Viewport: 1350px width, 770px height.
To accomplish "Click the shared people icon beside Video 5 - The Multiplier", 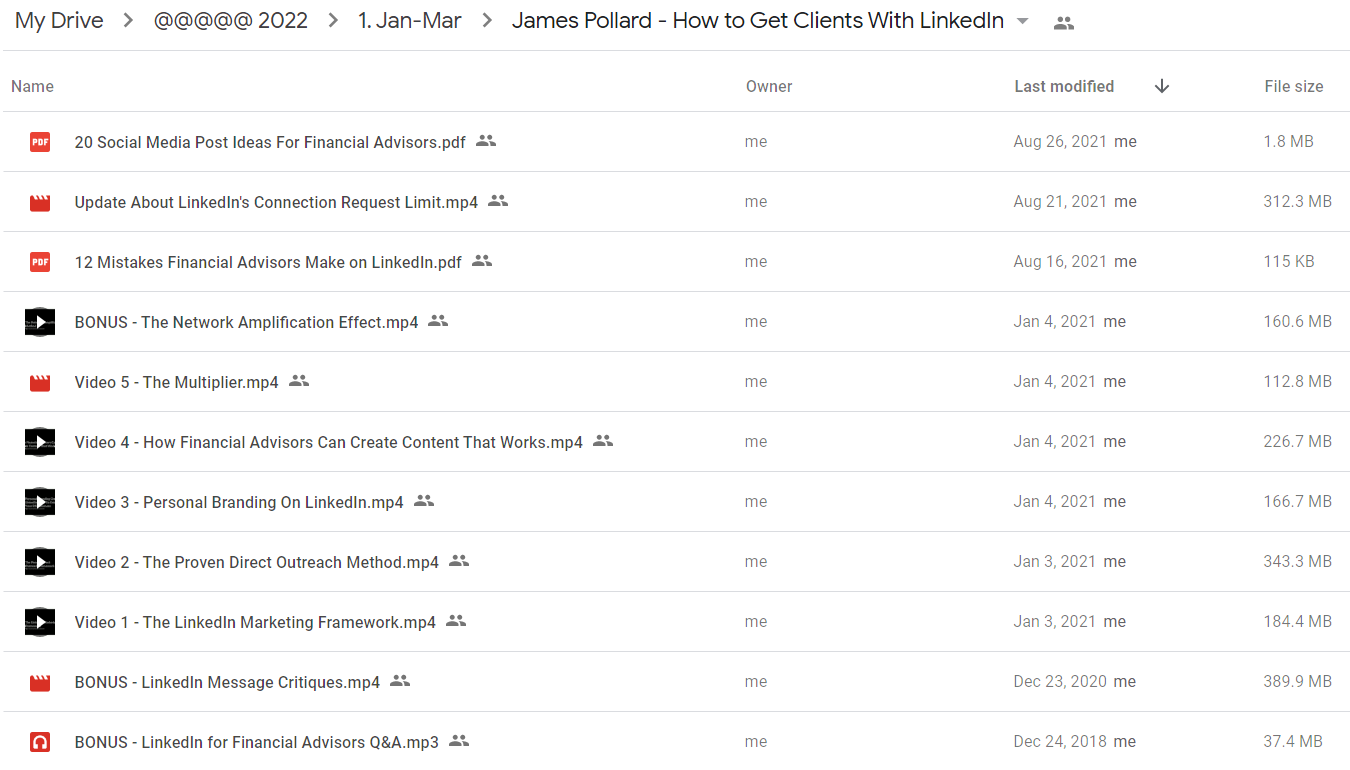I will coord(299,381).
